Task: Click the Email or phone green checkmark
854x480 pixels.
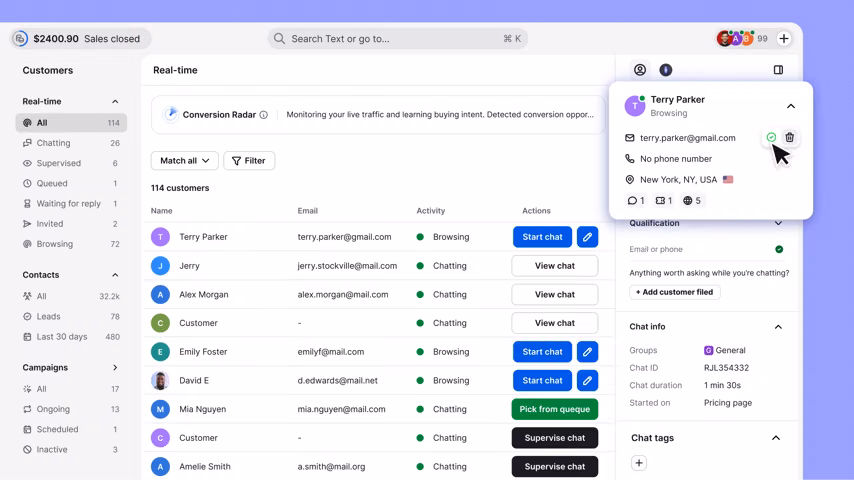Action: 779,249
